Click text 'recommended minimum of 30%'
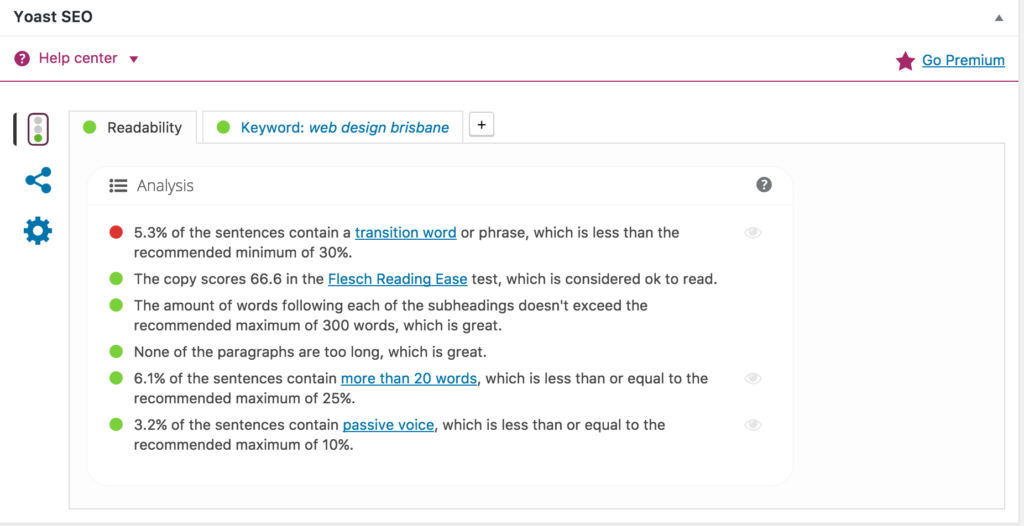The height and width of the screenshot is (526, 1024). pyautogui.click(x=242, y=252)
